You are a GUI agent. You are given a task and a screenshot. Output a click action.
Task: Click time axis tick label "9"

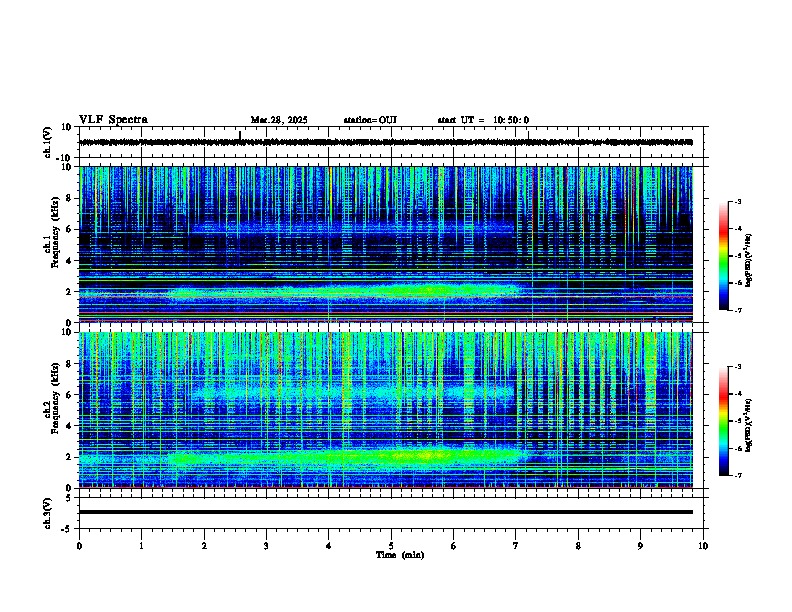(x=640, y=546)
